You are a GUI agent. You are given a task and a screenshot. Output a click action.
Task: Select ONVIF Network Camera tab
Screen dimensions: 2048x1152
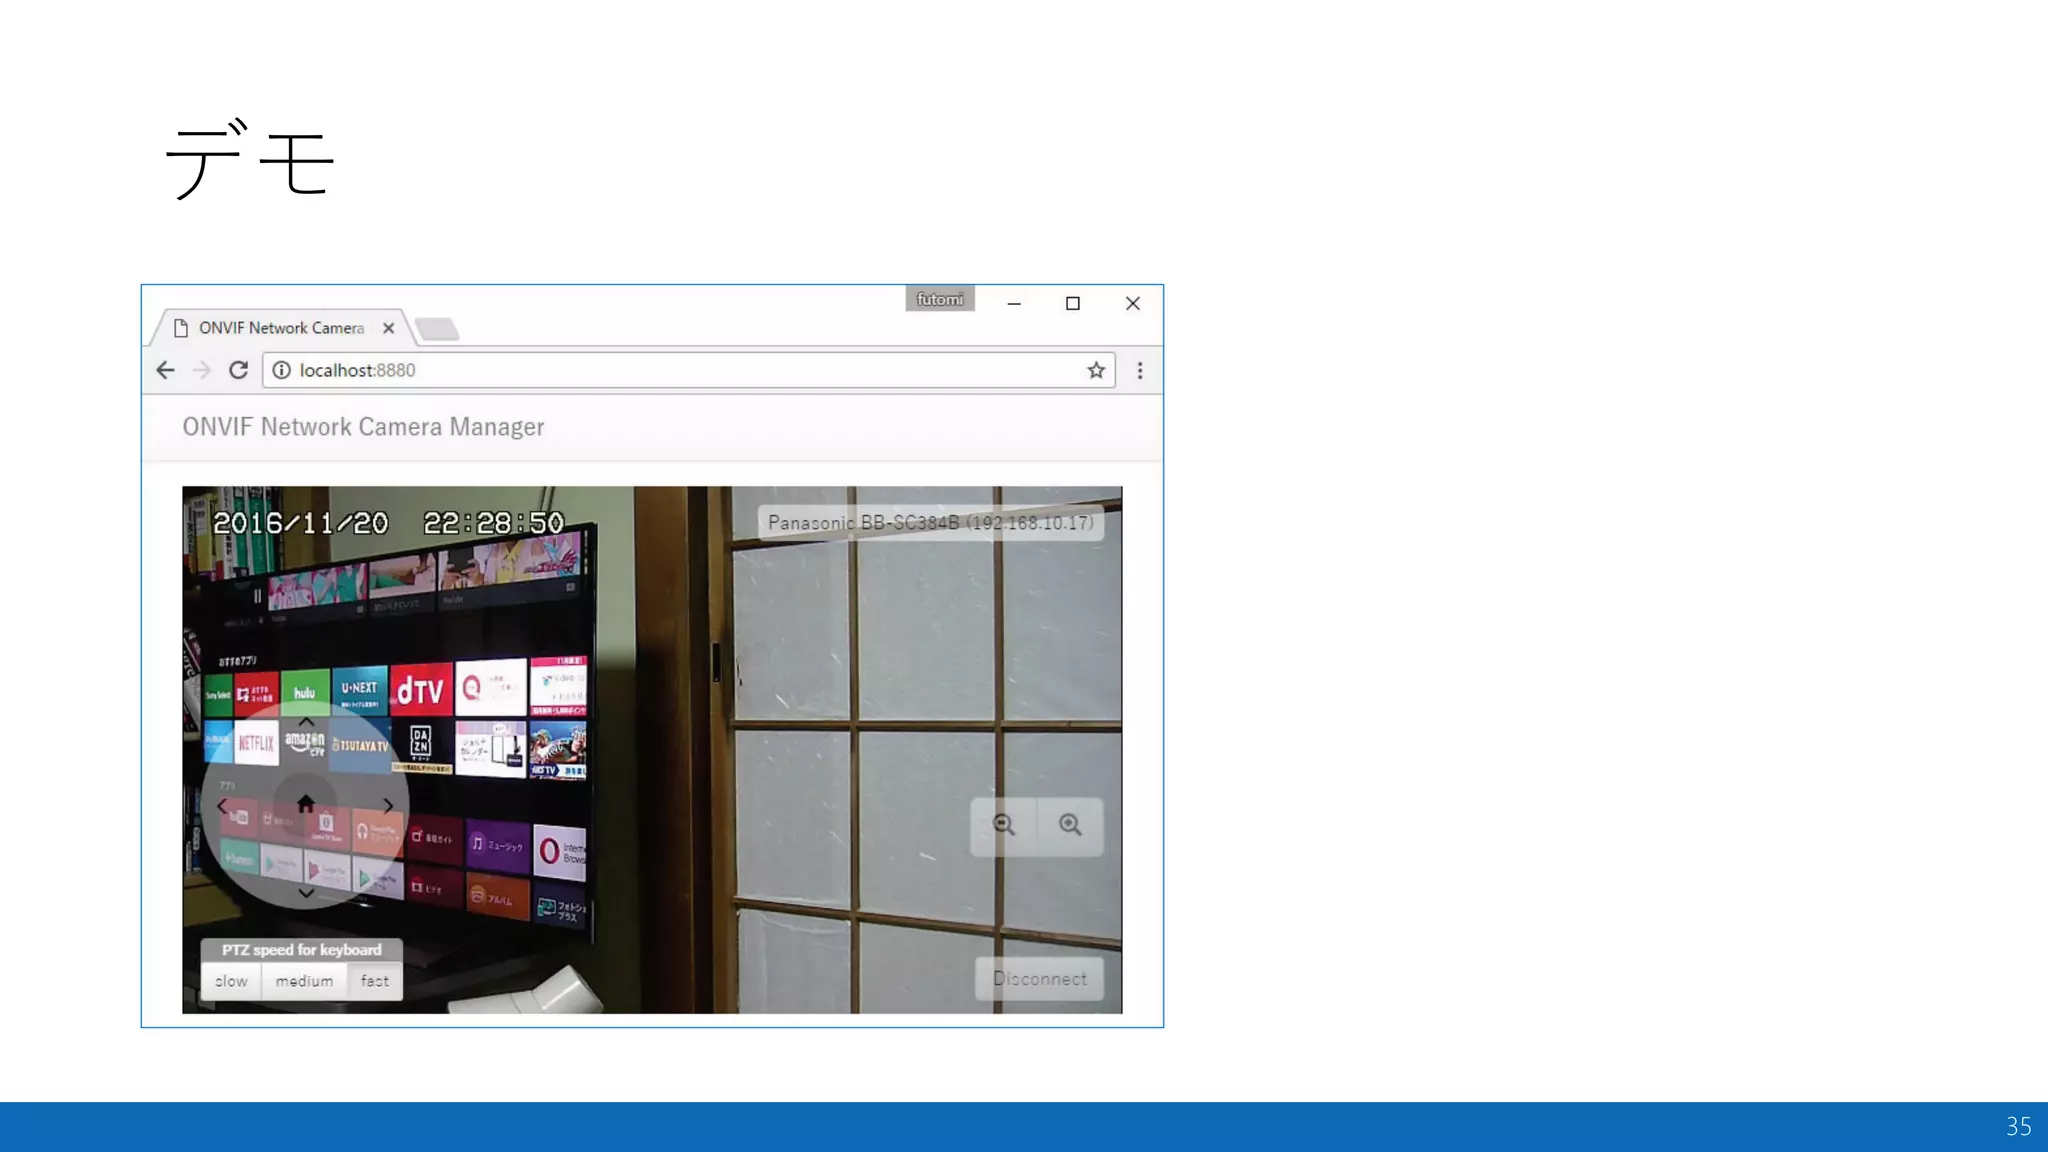[x=280, y=328]
